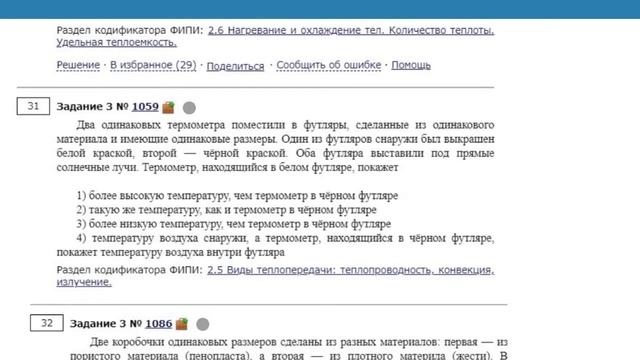Image resolution: width=640 pixels, height=360 pixels.
Task: Open task number 1086 link
Action: pyautogui.click(x=158, y=324)
